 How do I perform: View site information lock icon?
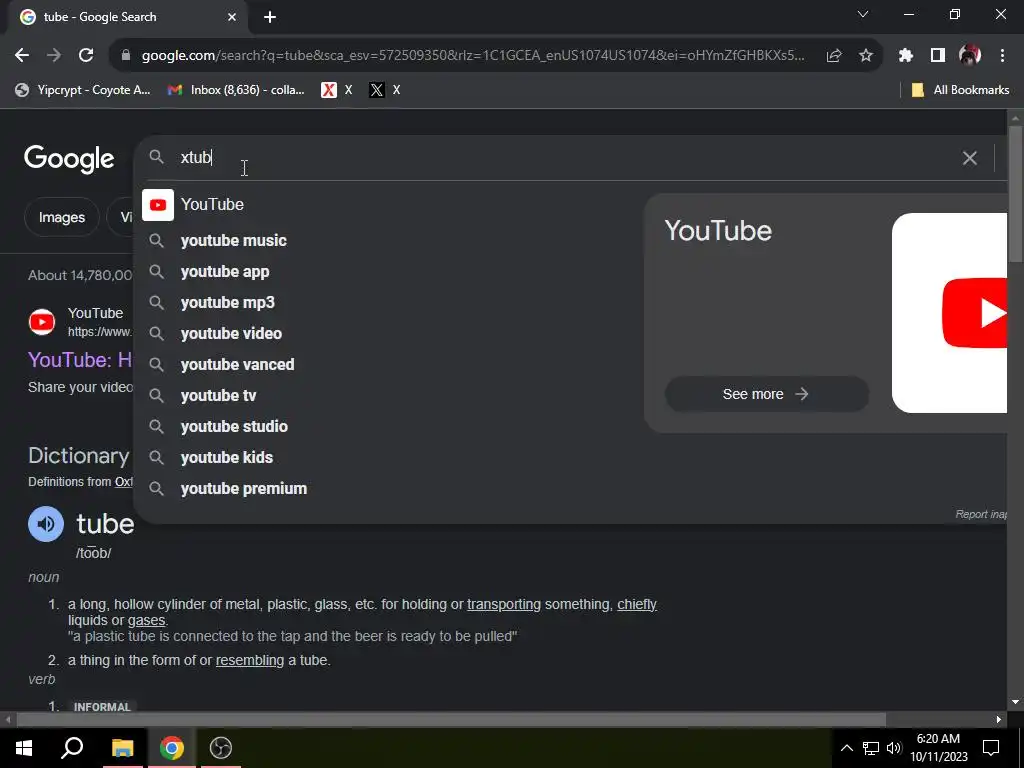pyautogui.click(x=126, y=56)
